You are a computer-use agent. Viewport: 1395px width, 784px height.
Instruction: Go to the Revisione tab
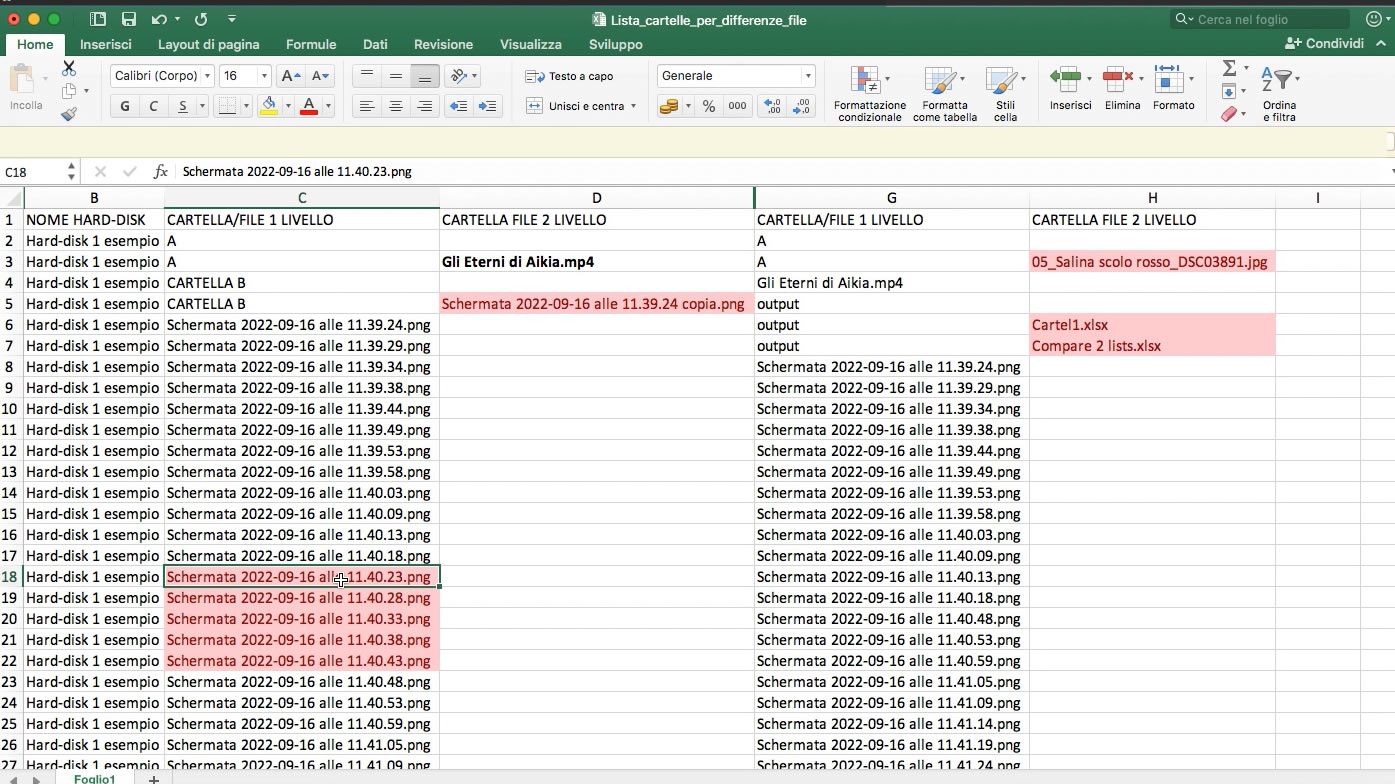(x=443, y=44)
